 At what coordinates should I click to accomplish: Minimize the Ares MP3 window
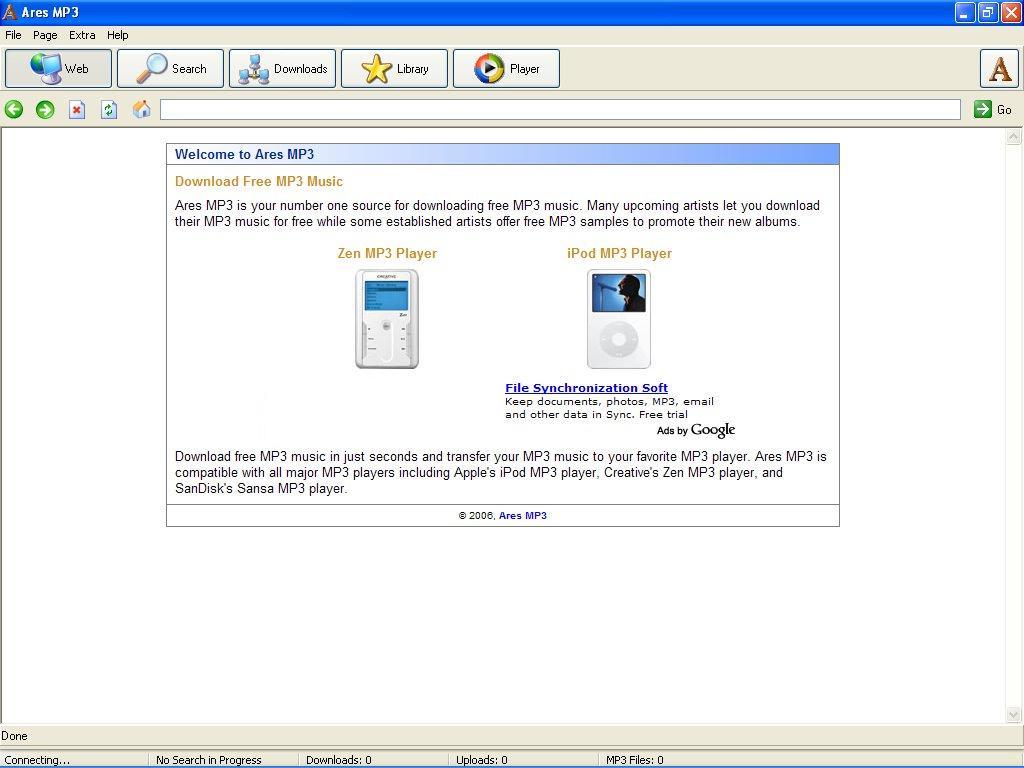coord(965,12)
